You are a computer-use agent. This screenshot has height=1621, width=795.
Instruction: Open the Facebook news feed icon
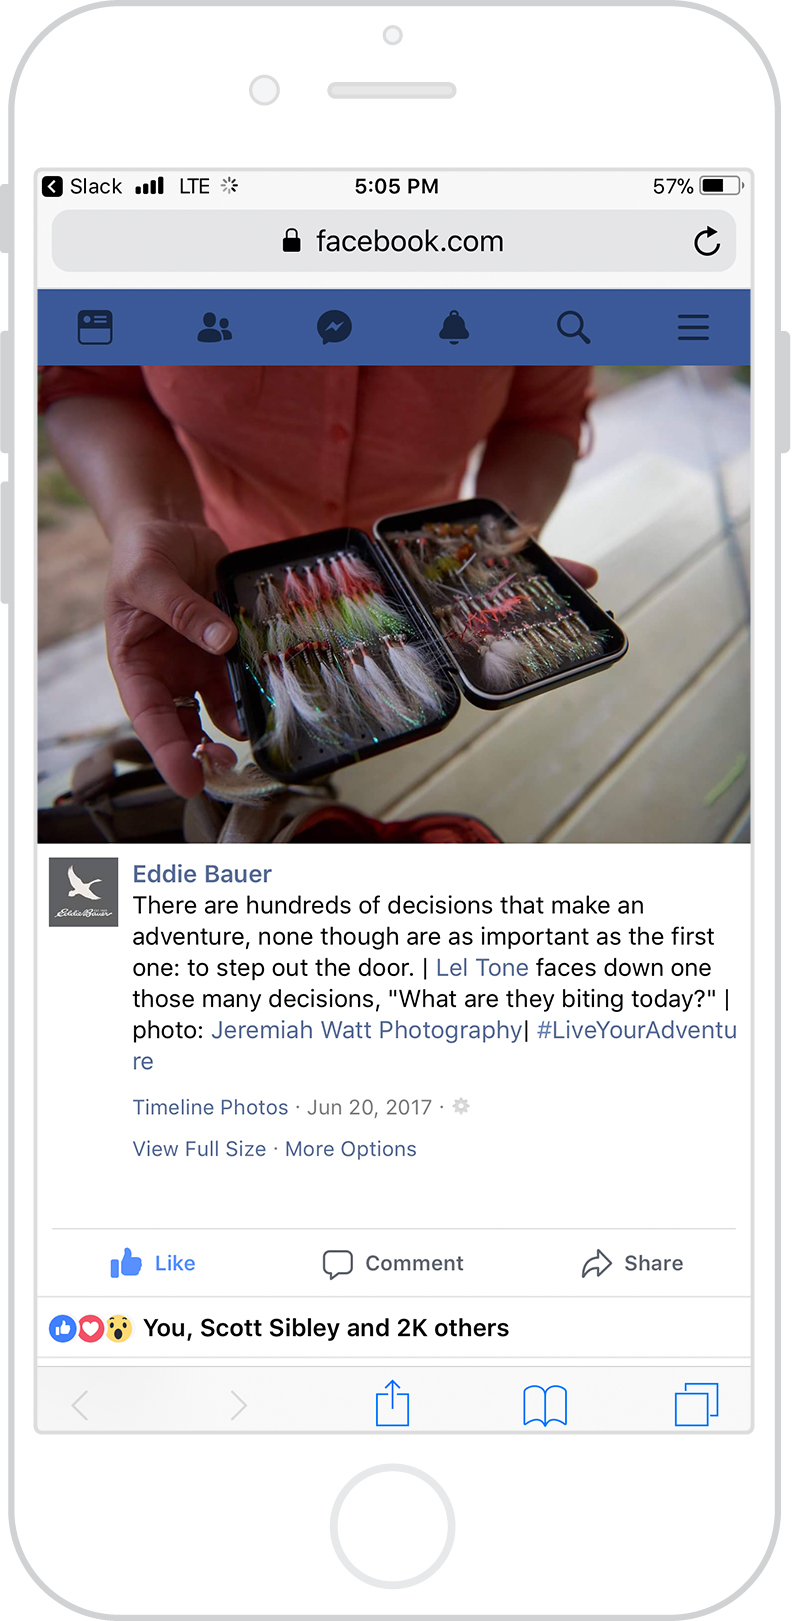(95, 327)
